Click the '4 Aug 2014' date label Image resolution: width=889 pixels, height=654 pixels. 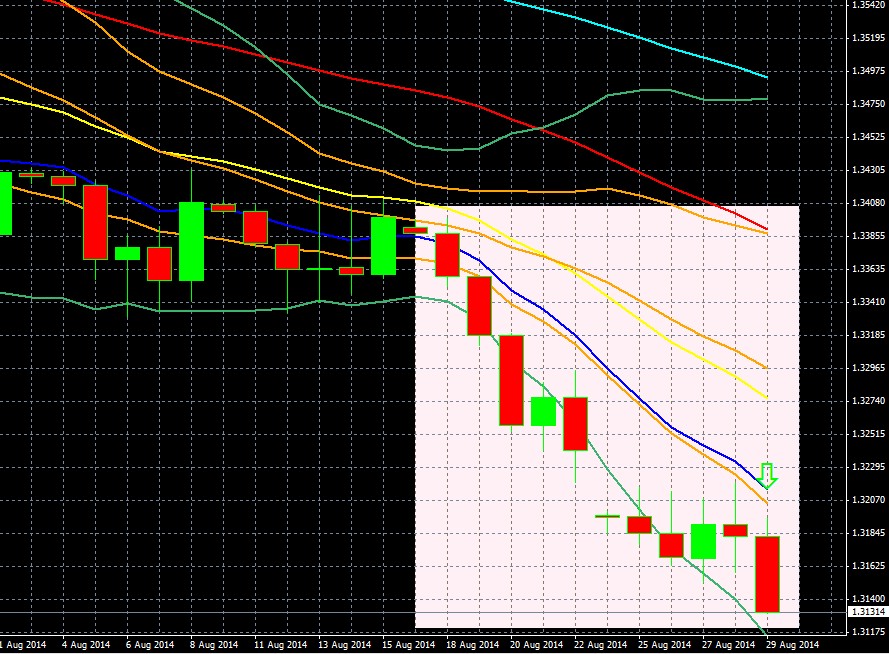click(x=86, y=644)
